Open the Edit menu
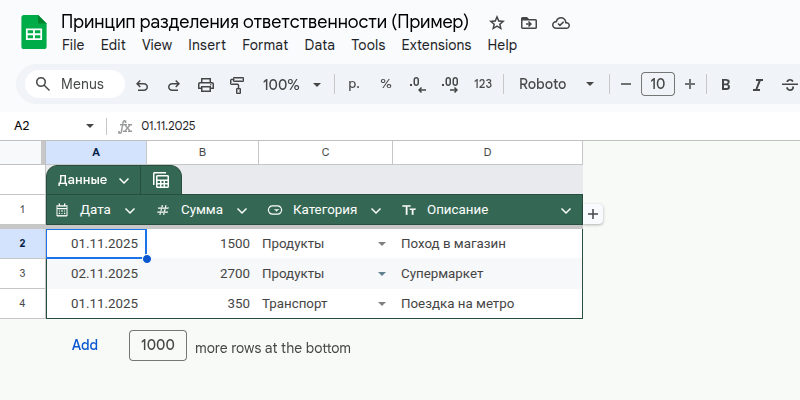 [113, 45]
